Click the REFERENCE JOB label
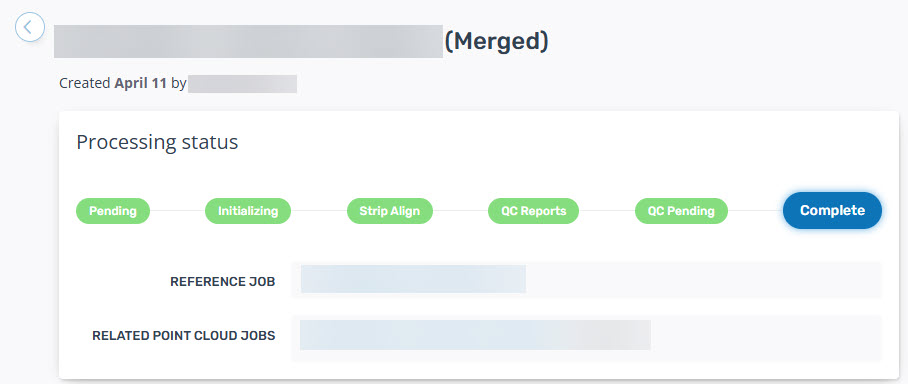This screenshot has width=908, height=384. [222, 281]
